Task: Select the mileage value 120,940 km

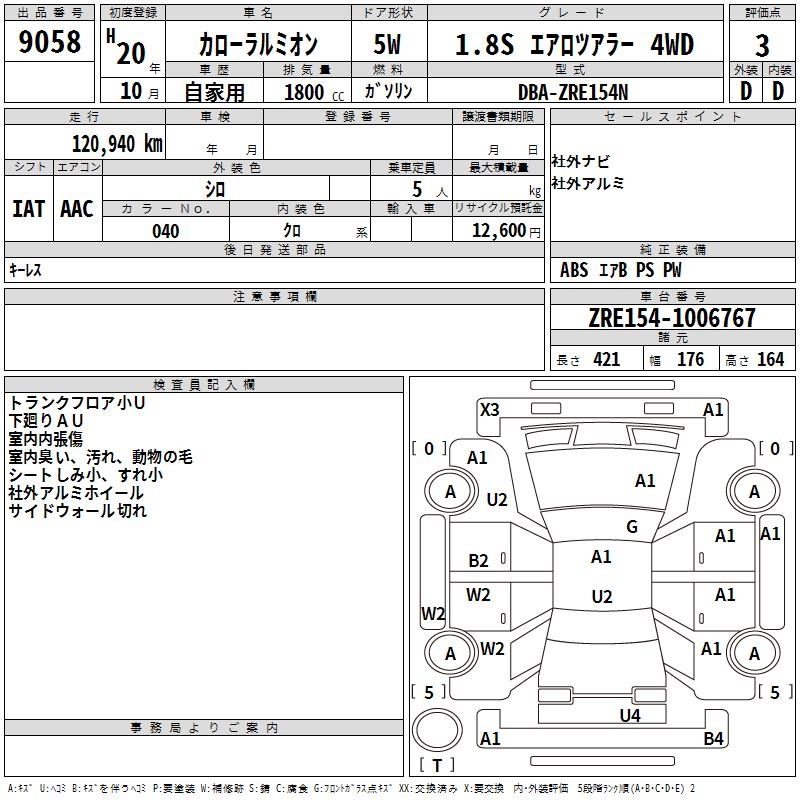Action: pyautogui.click(x=117, y=143)
